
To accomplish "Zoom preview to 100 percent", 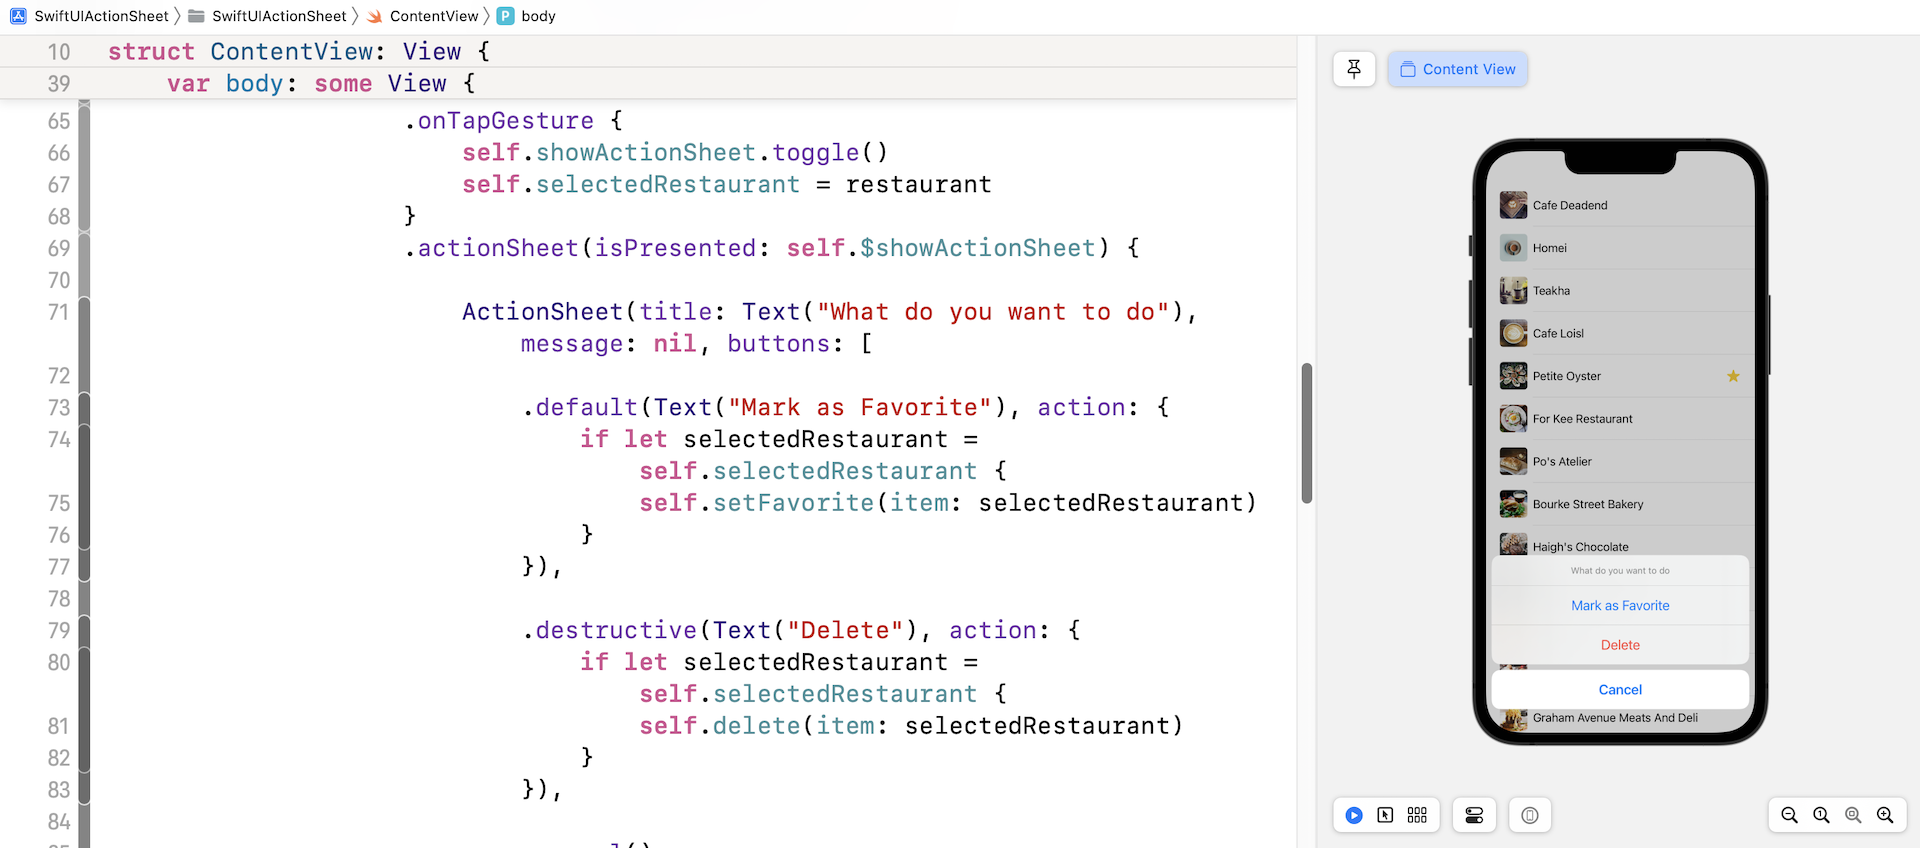I will click(x=1821, y=815).
